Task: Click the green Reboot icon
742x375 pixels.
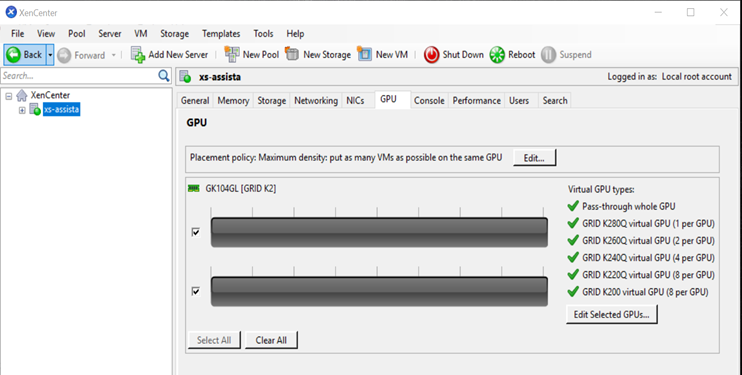Action: [x=497, y=55]
